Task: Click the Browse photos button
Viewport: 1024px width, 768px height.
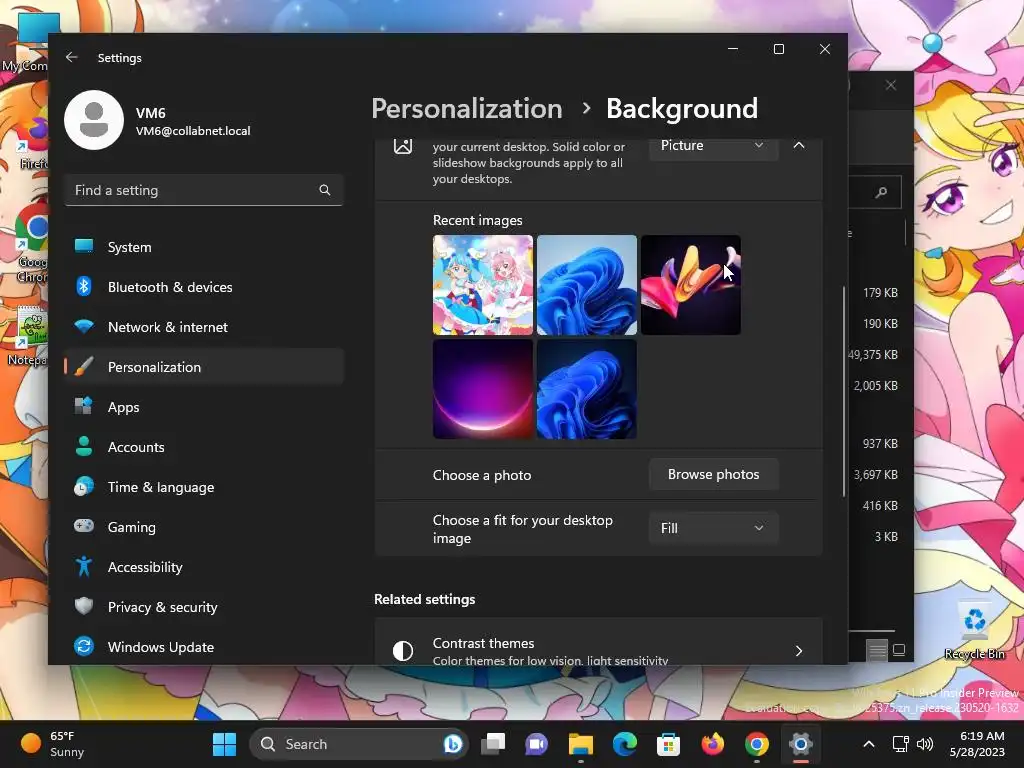Action: (713, 475)
